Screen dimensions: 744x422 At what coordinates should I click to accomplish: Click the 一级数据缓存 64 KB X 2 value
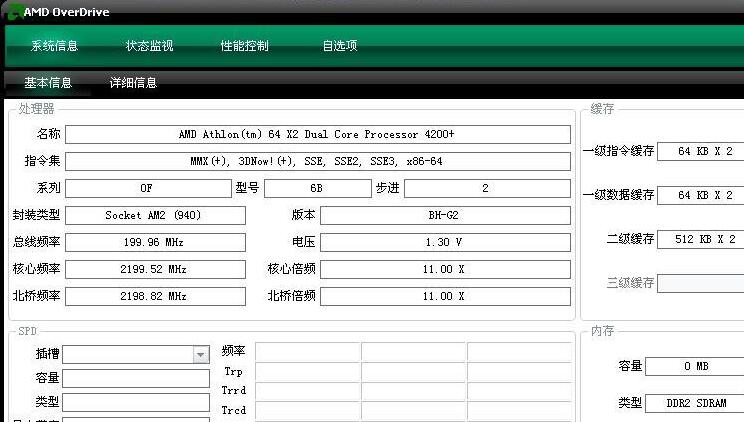pyautogui.click(x=701, y=195)
